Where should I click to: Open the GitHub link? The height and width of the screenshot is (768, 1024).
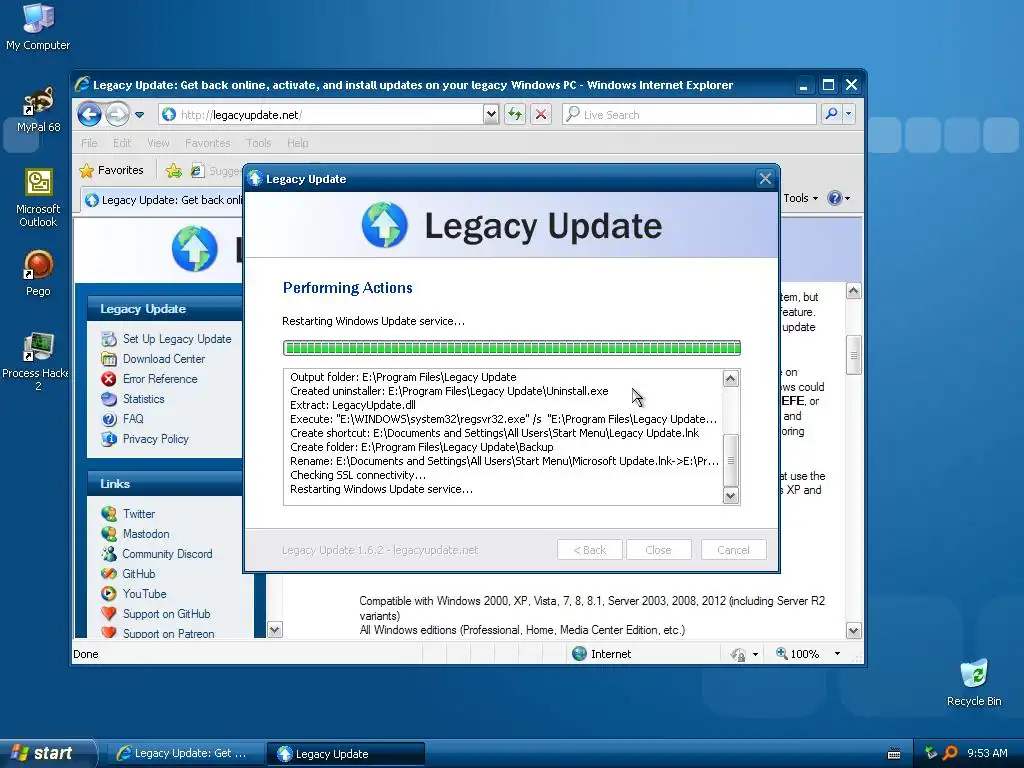click(139, 574)
